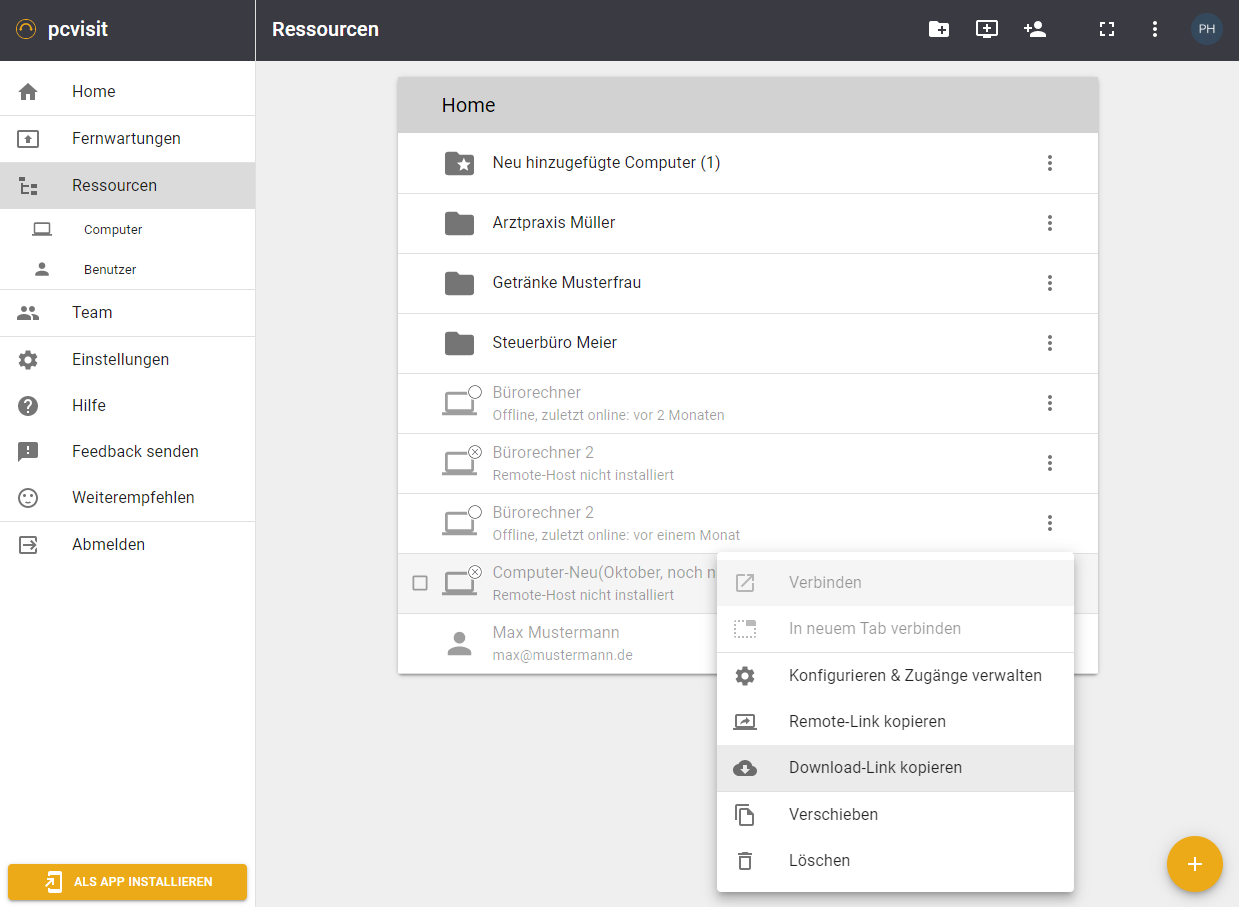Expand options for Getränke Musterfrau folder
1239x907 pixels.
[x=1049, y=283]
